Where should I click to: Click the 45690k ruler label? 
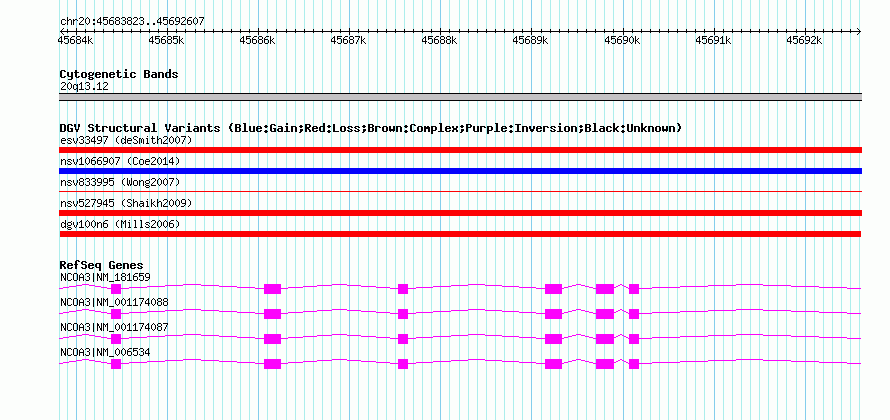click(x=622, y=40)
